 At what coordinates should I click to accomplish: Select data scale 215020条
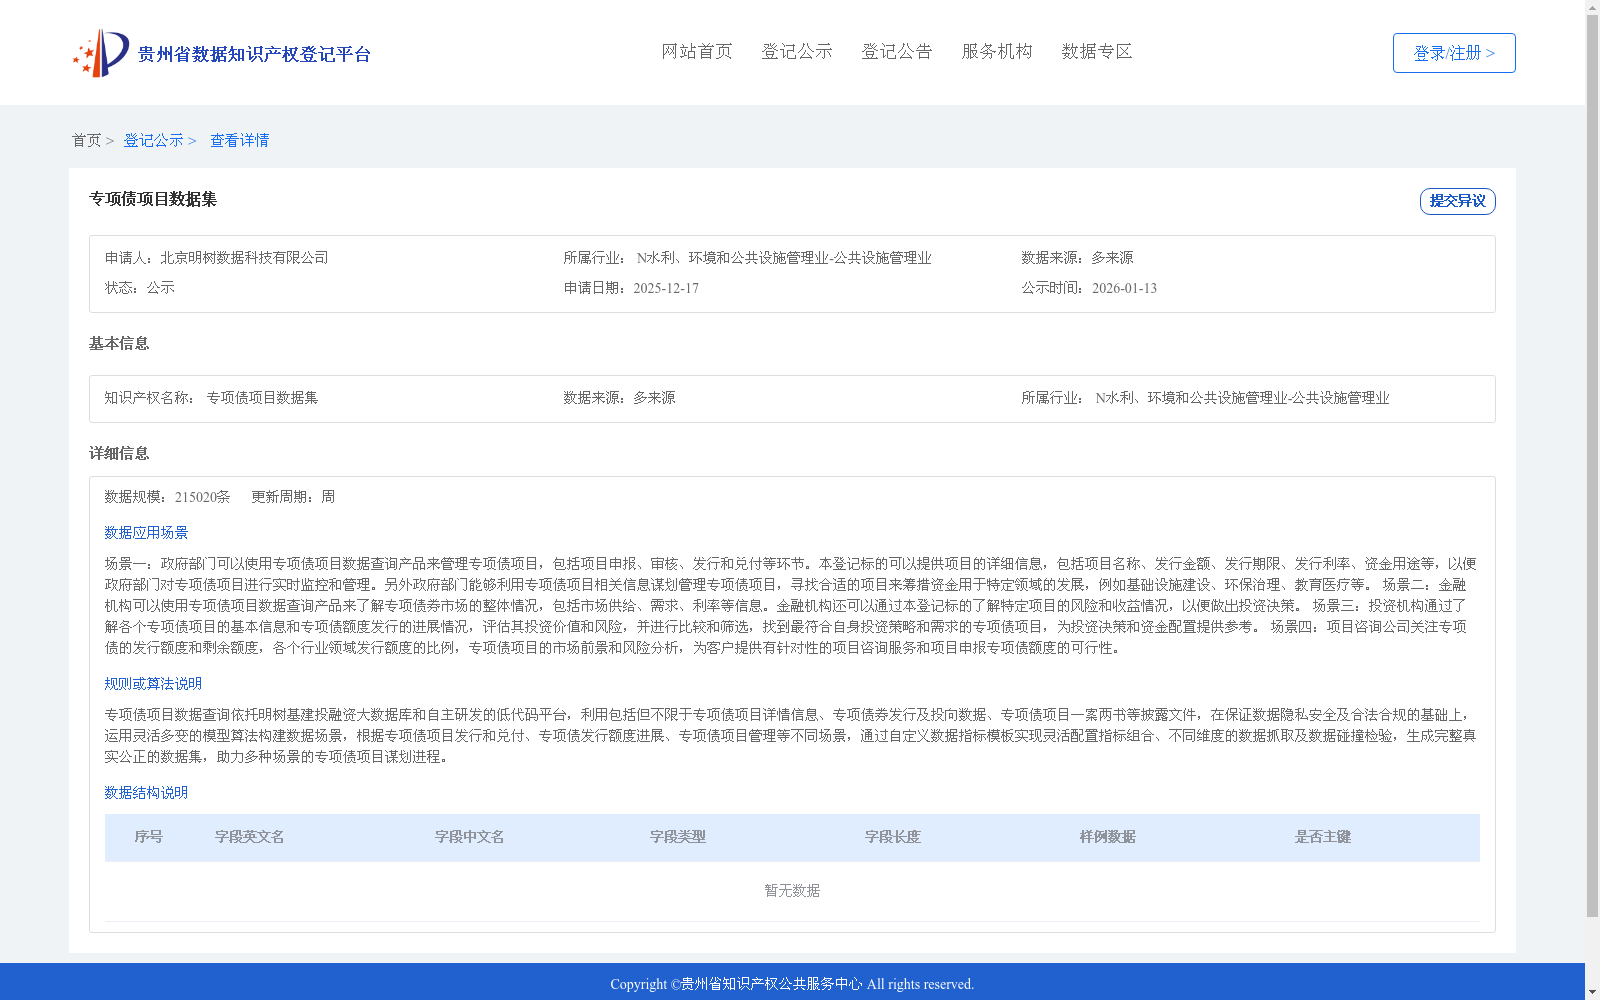(202, 497)
